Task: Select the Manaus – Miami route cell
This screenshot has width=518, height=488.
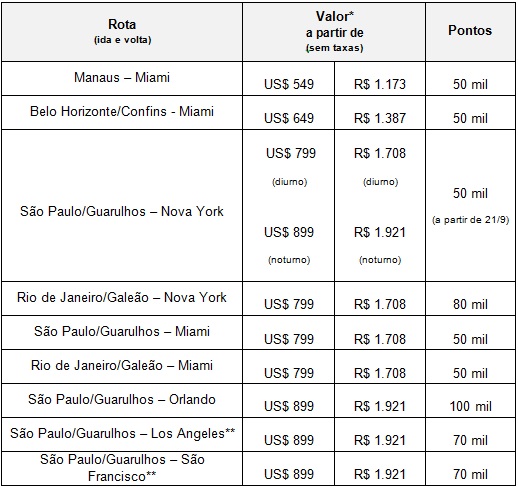Action: tap(122, 79)
